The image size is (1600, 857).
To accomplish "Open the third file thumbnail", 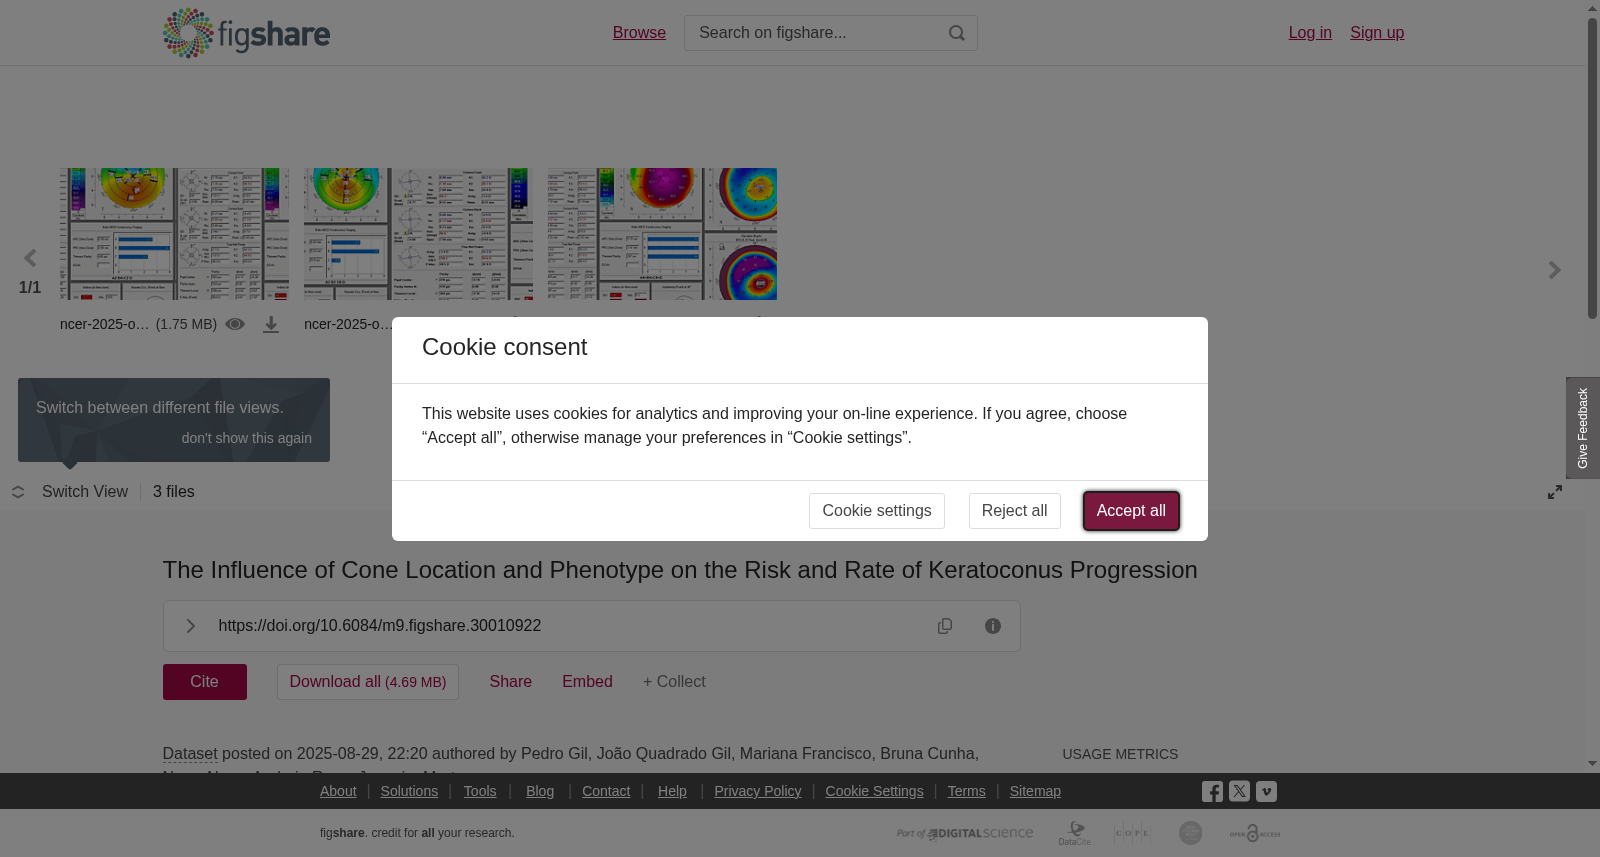I will (x=662, y=234).
